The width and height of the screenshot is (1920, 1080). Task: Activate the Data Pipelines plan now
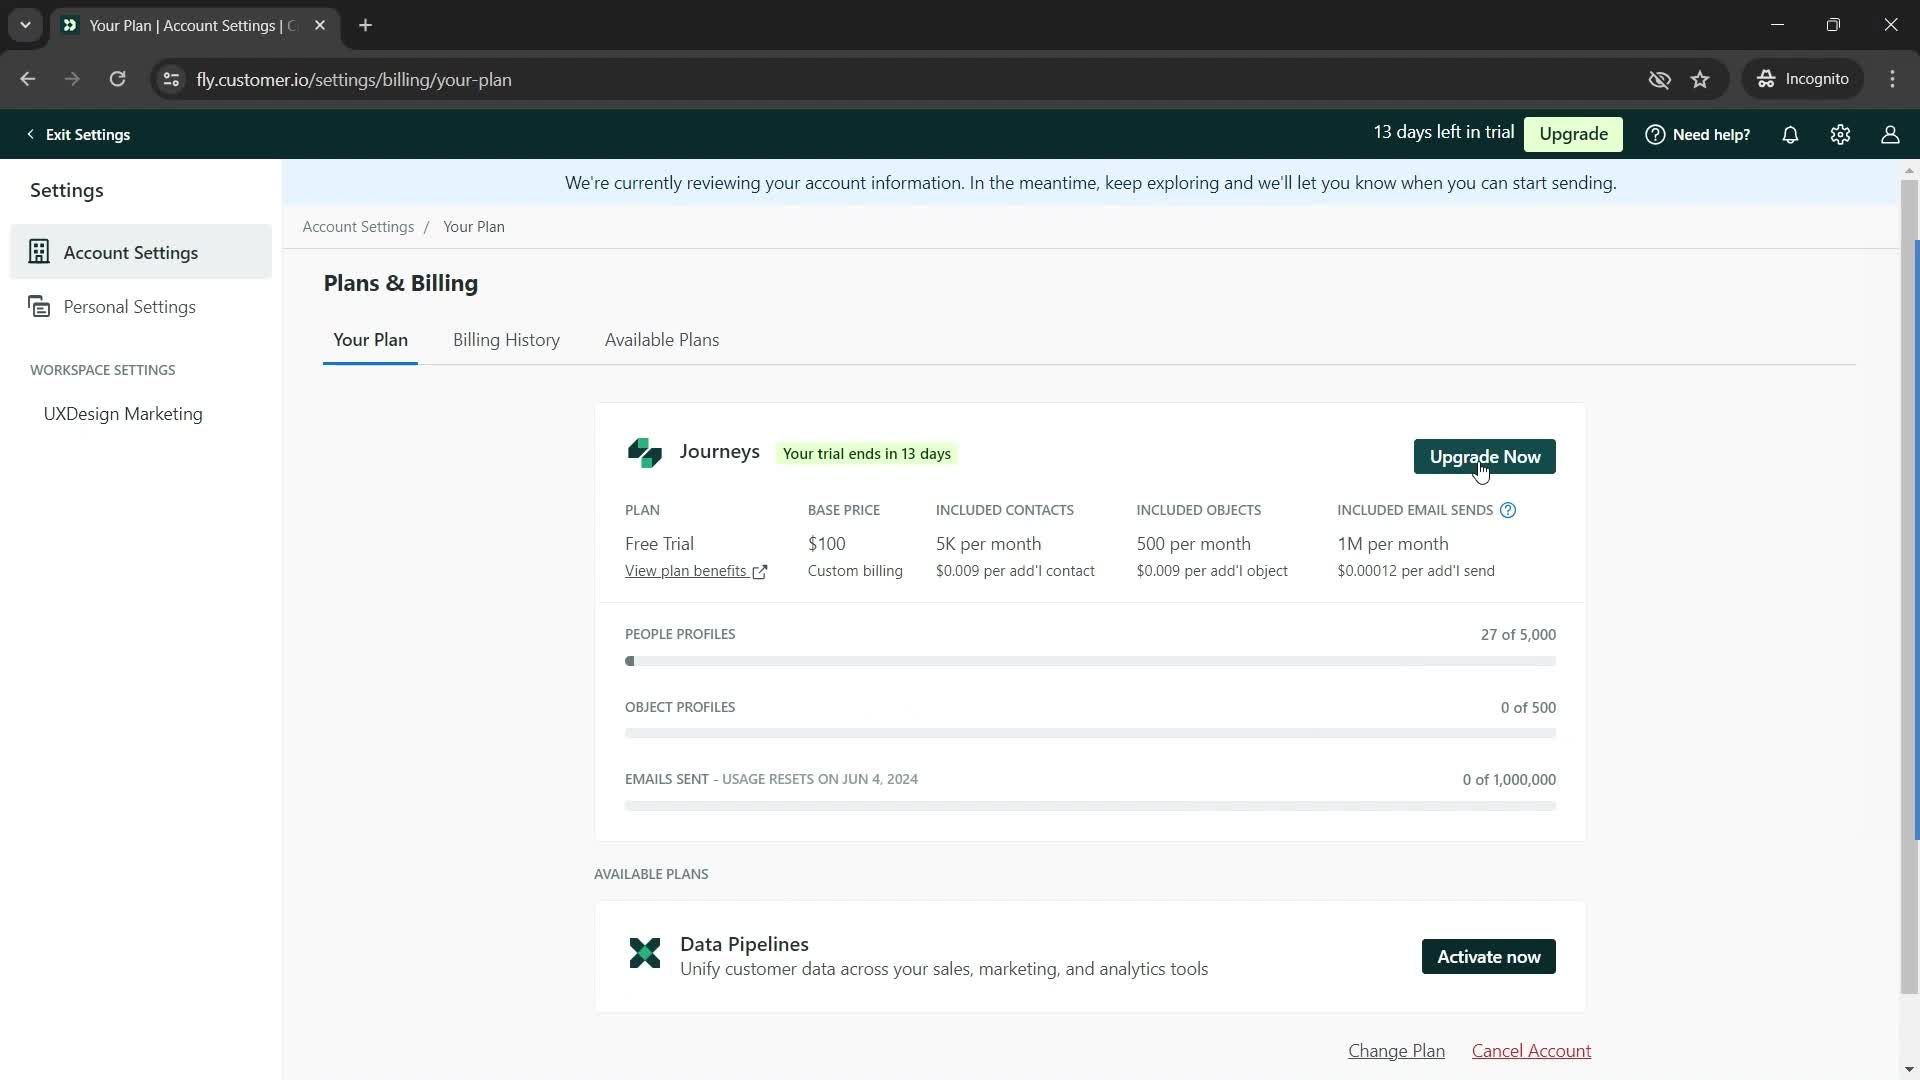(x=1489, y=956)
